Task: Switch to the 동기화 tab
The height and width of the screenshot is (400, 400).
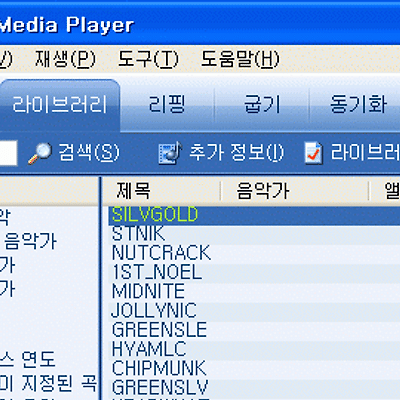Action: pyautogui.click(x=358, y=104)
